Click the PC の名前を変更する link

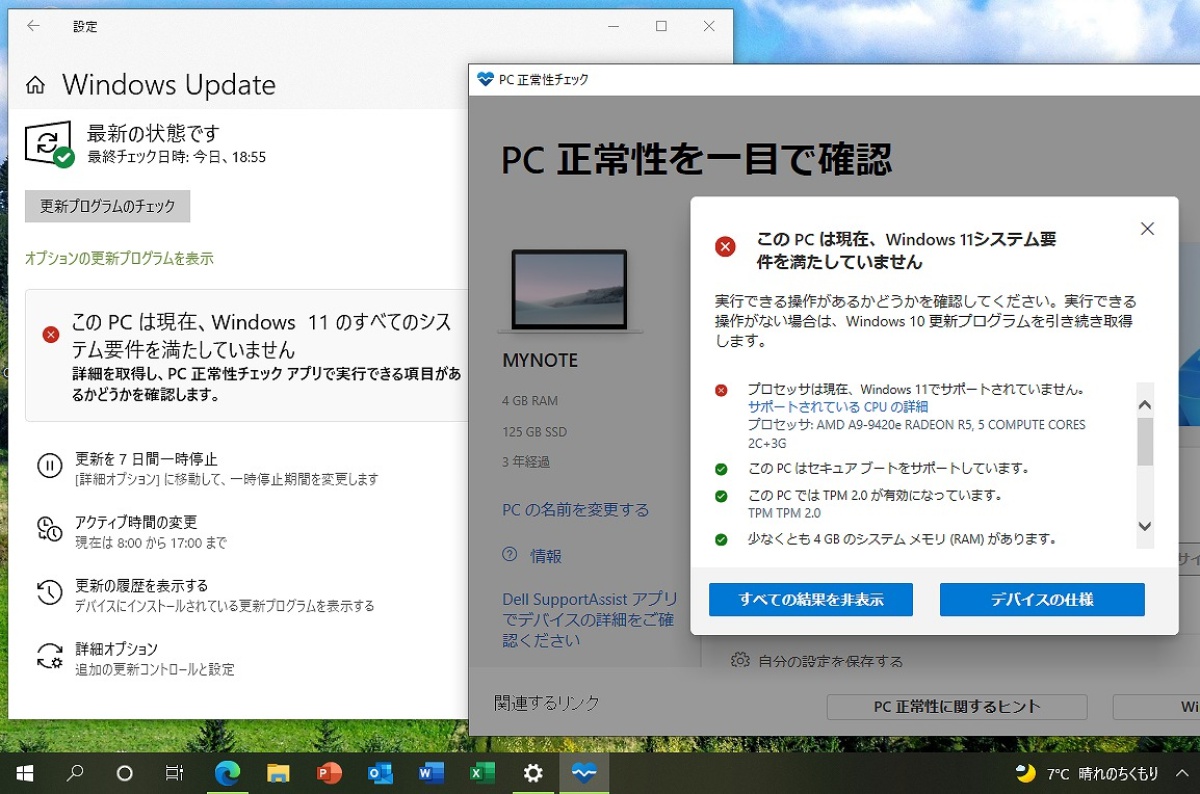(x=574, y=510)
